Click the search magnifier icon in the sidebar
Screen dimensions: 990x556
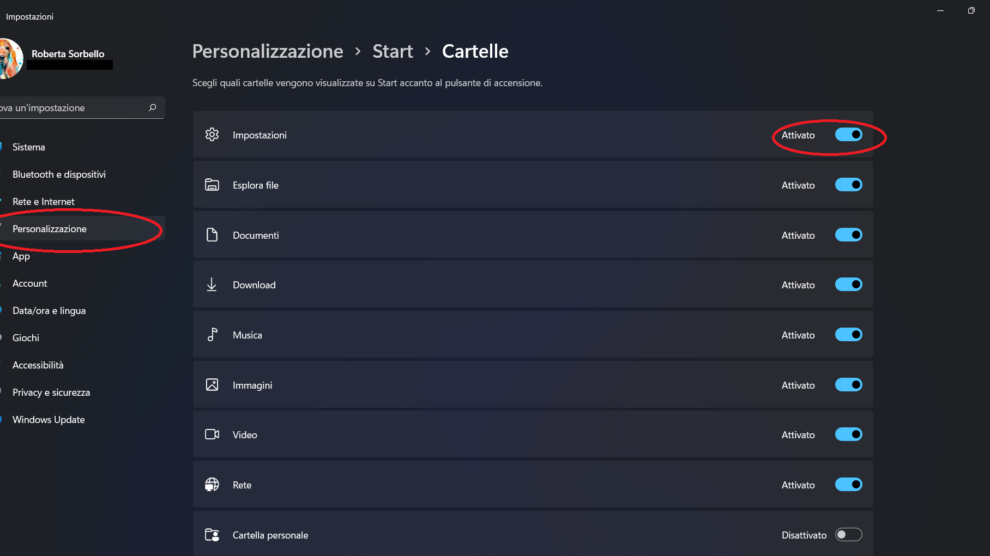click(x=153, y=108)
